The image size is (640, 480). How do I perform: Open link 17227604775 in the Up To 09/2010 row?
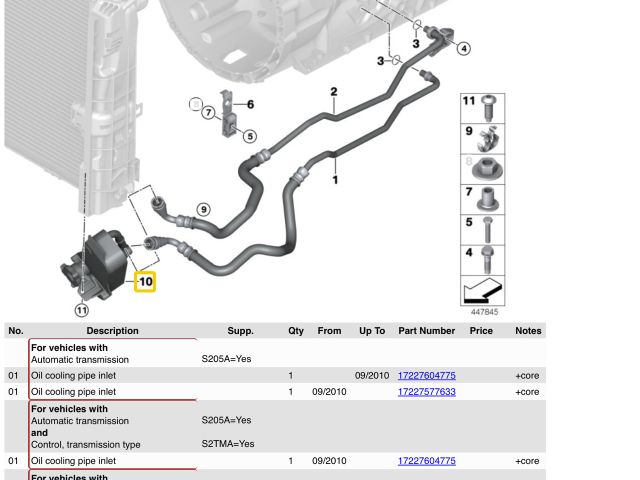(x=426, y=376)
